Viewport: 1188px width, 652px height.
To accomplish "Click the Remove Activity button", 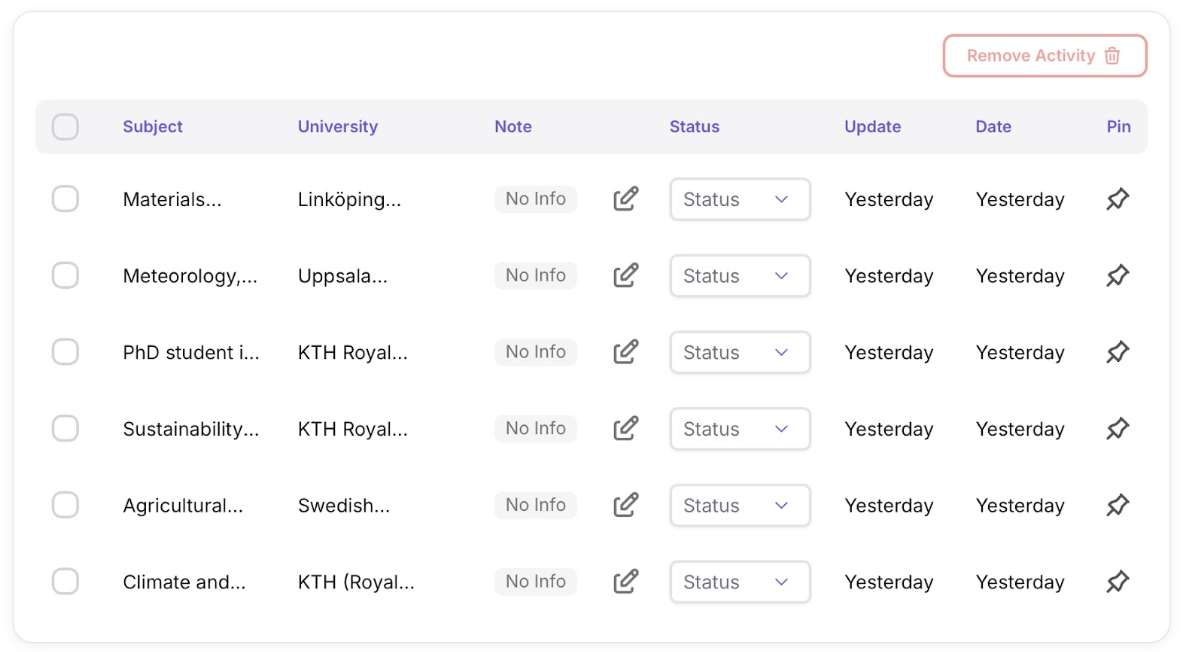I will pos(1044,56).
